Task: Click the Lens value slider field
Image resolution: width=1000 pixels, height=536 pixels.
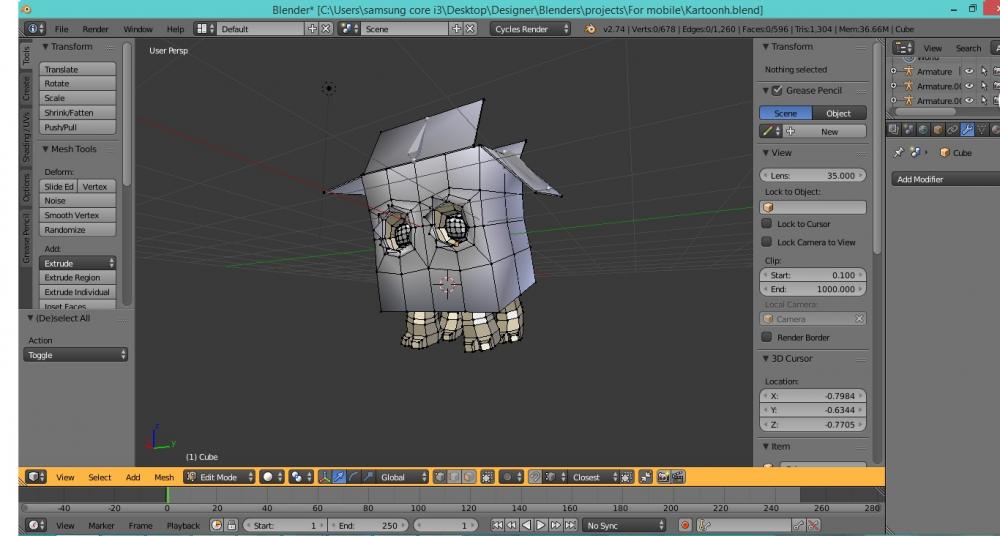Action: [814, 175]
